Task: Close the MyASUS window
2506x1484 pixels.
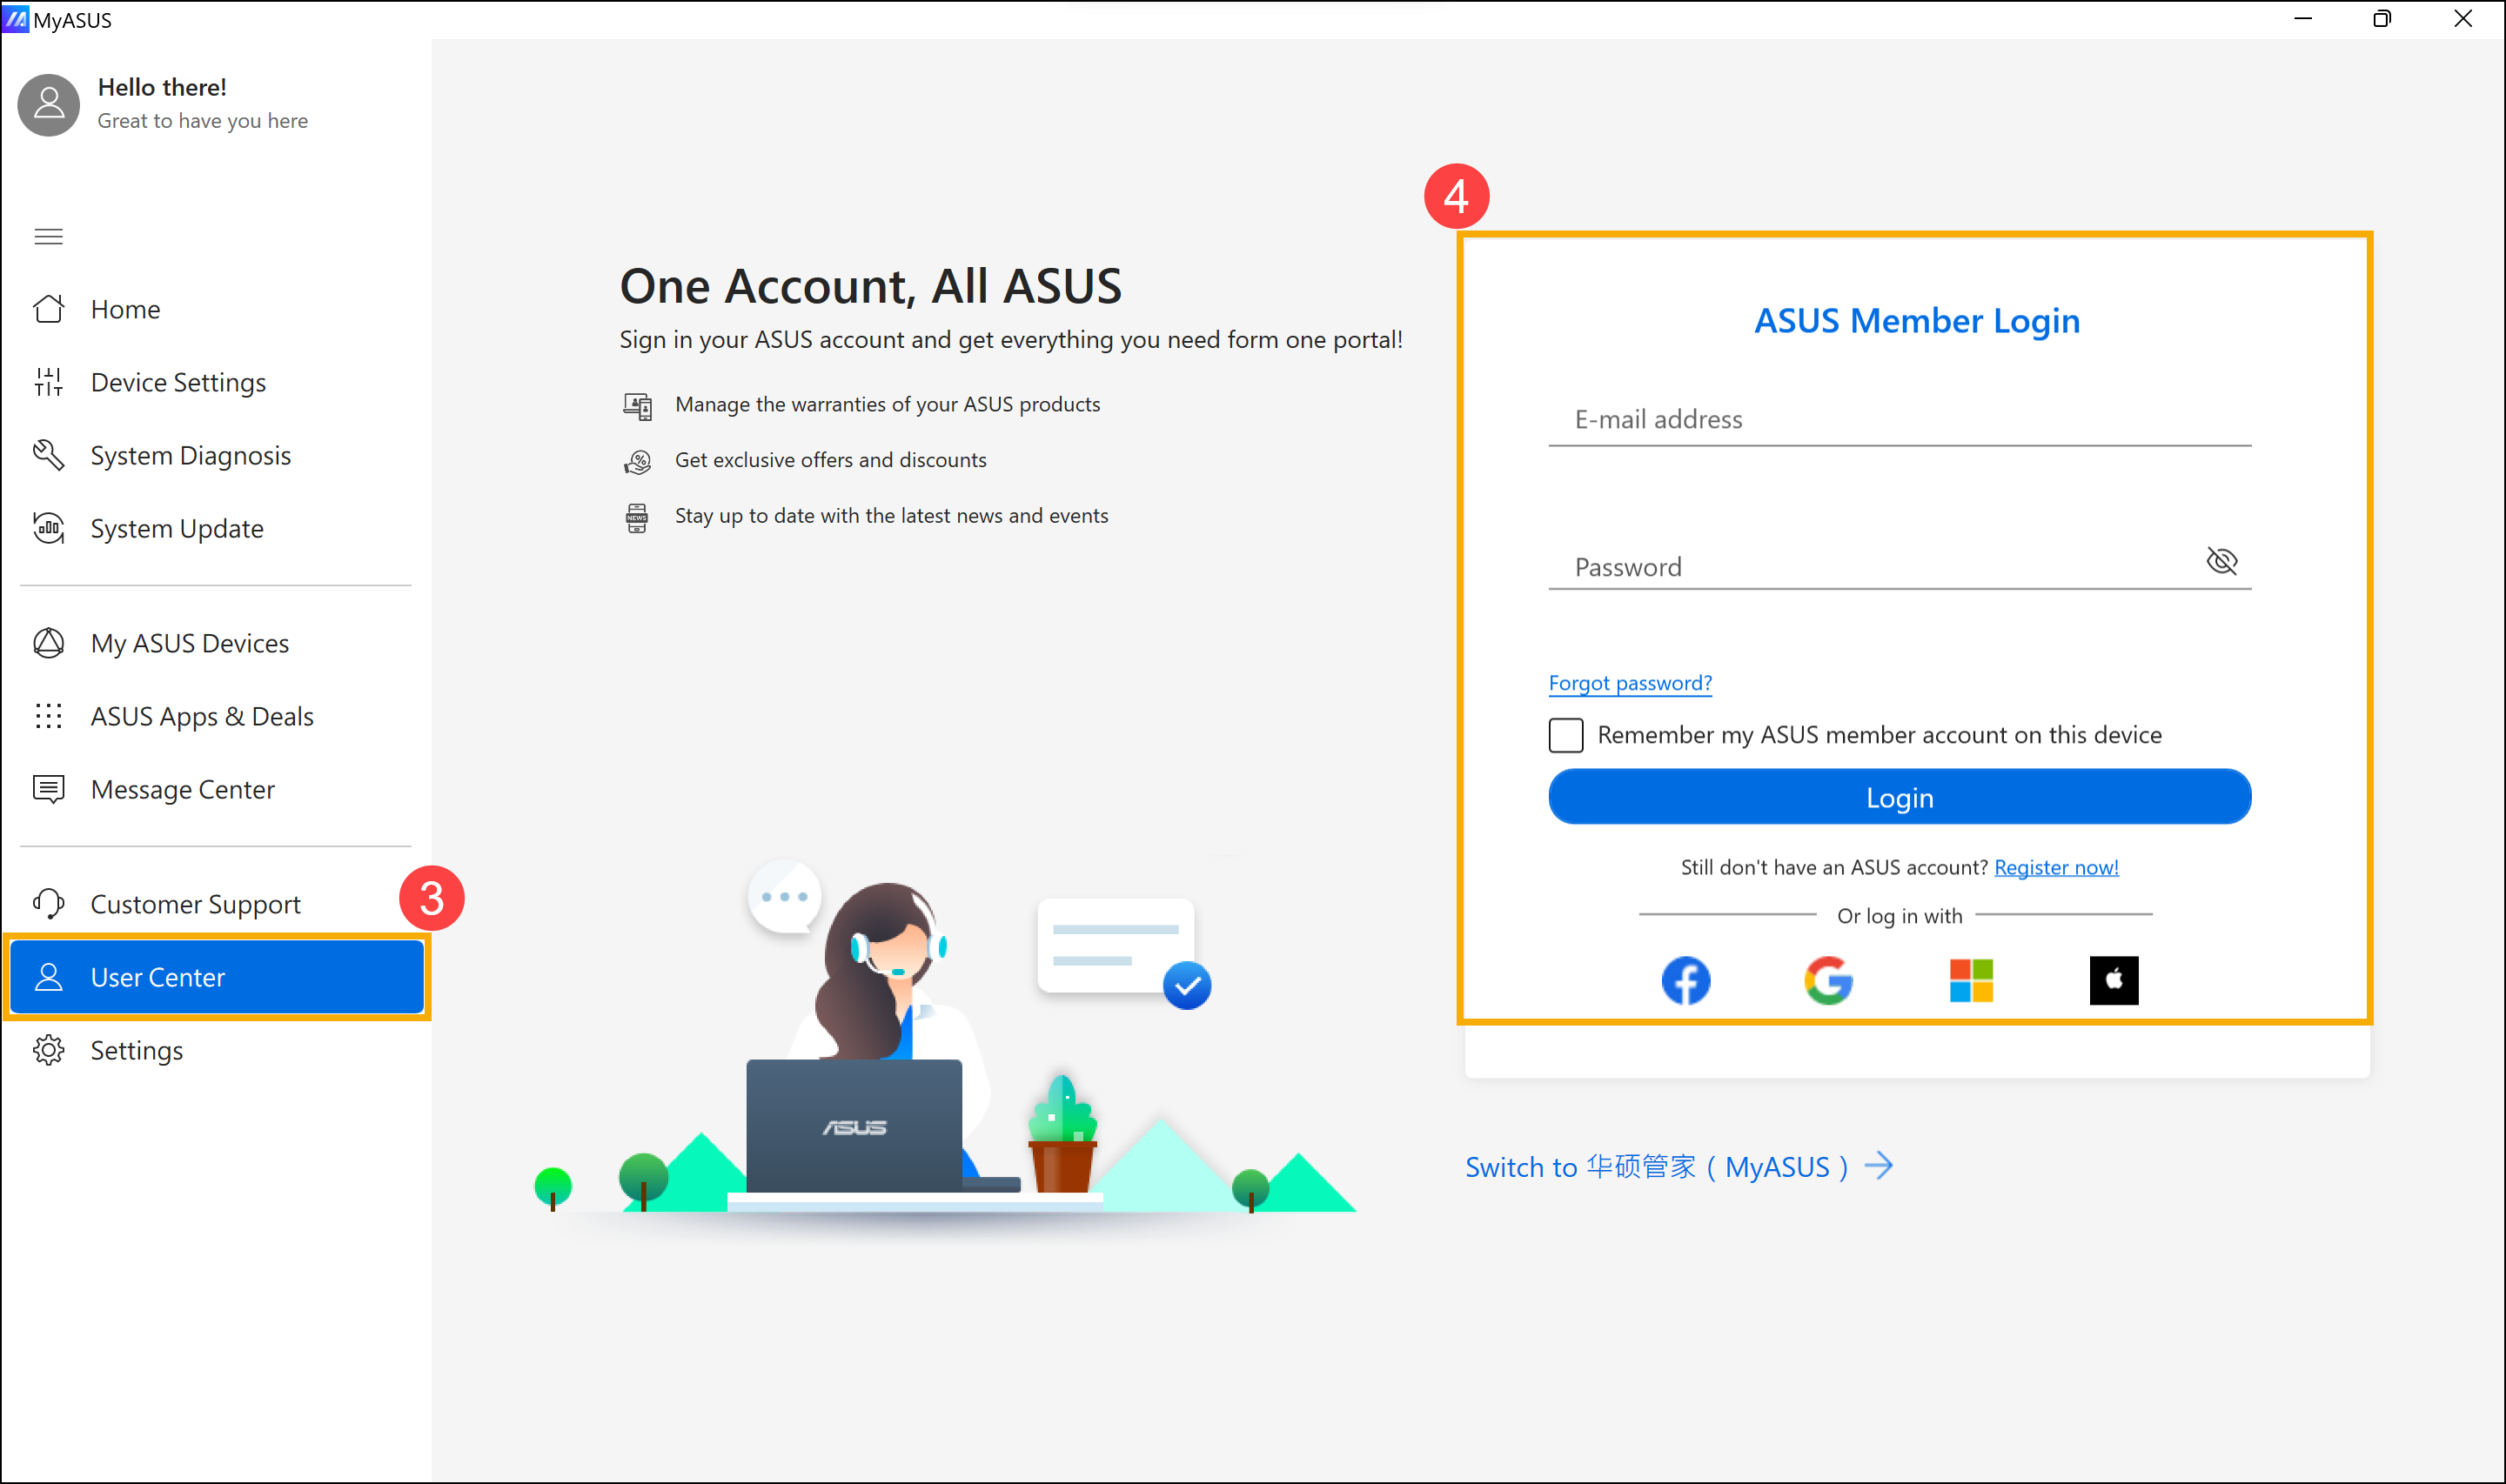Action: (x=2462, y=19)
